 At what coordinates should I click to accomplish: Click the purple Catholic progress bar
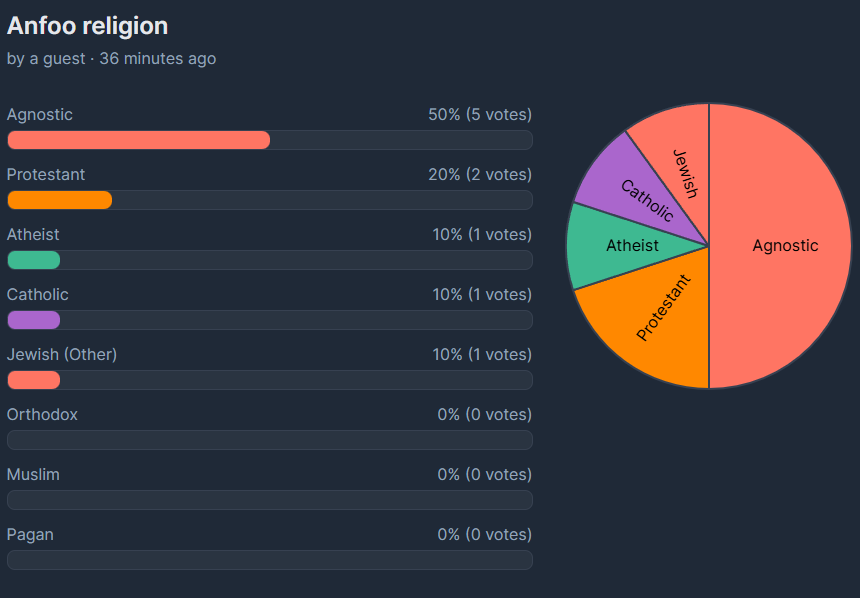pos(269,320)
